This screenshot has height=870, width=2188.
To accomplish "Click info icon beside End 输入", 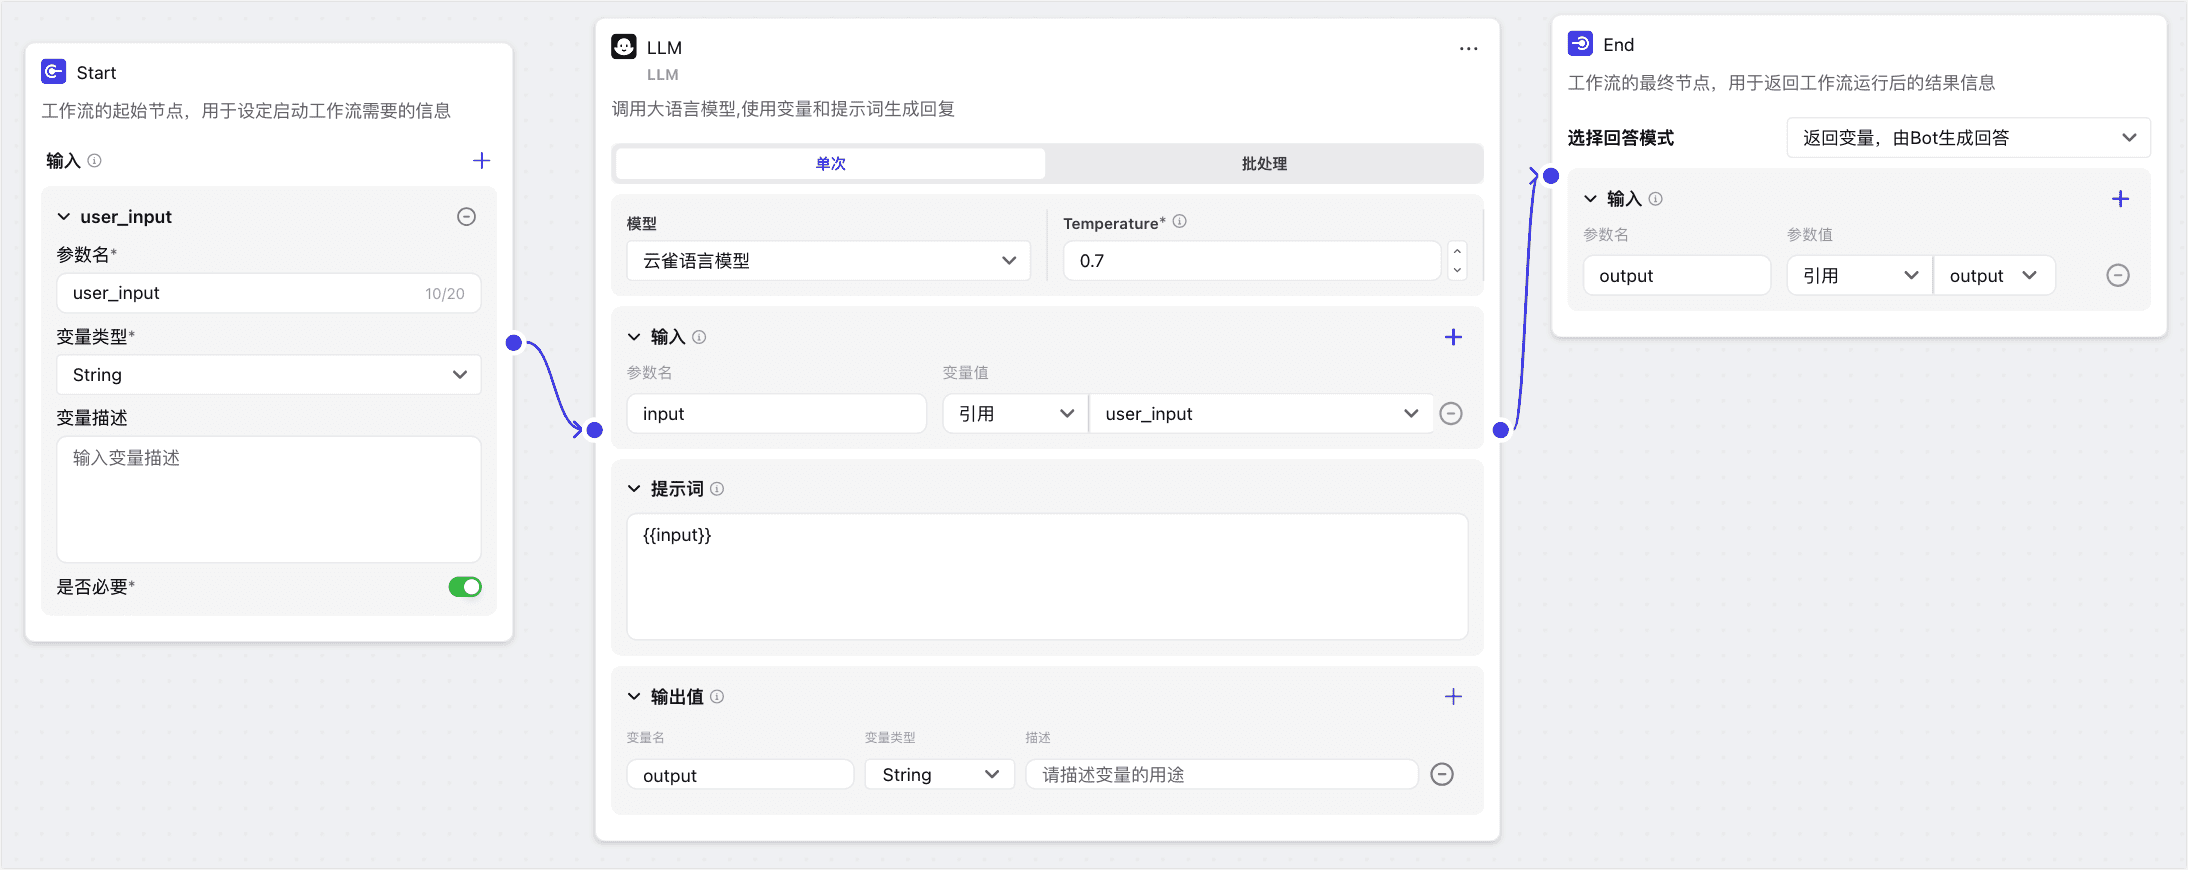I will 1655,199.
